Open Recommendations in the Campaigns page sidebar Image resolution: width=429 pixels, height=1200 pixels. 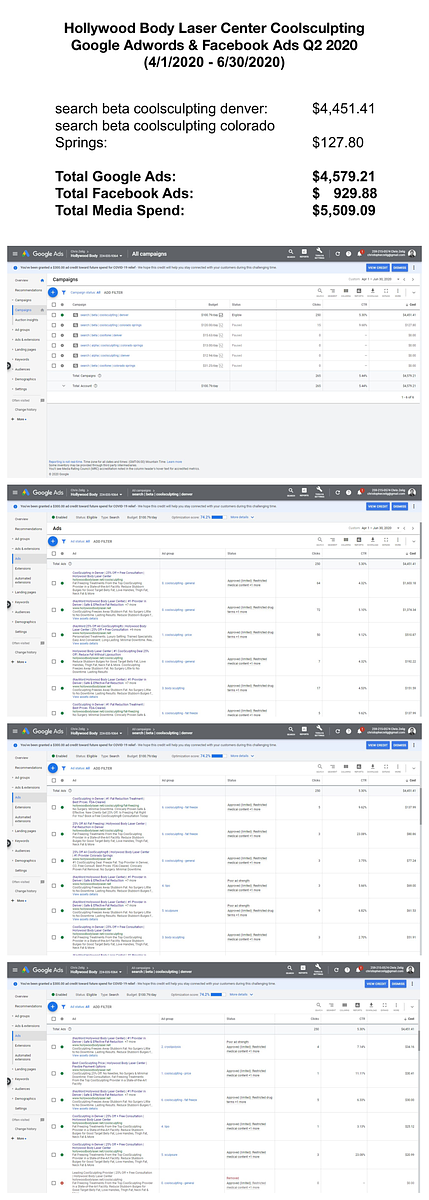(x=28, y=290)
